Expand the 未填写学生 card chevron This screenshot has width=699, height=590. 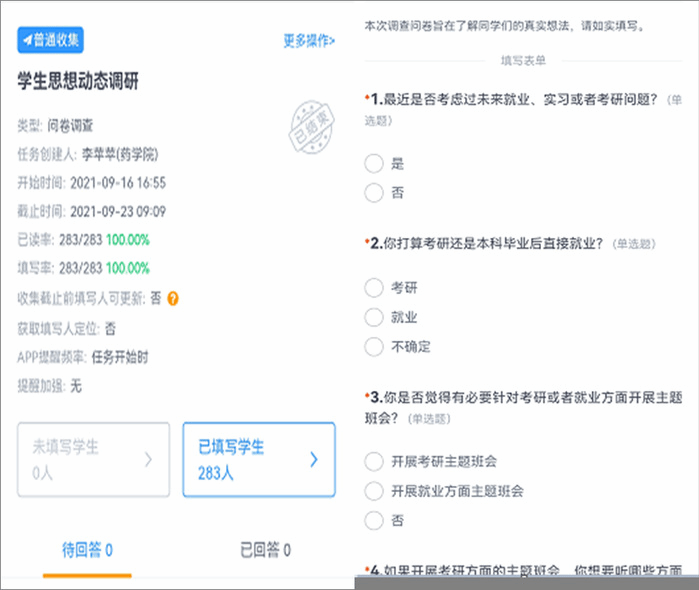point(149,460)
